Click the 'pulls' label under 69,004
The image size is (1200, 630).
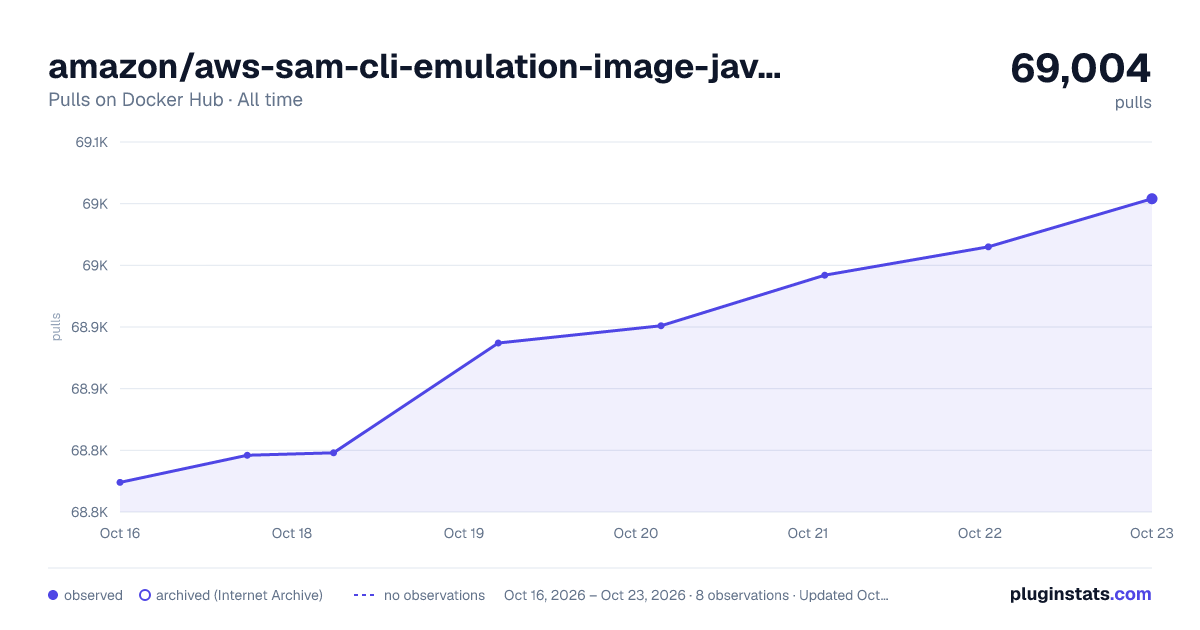pyautogui.click(x=1133, y=103)
